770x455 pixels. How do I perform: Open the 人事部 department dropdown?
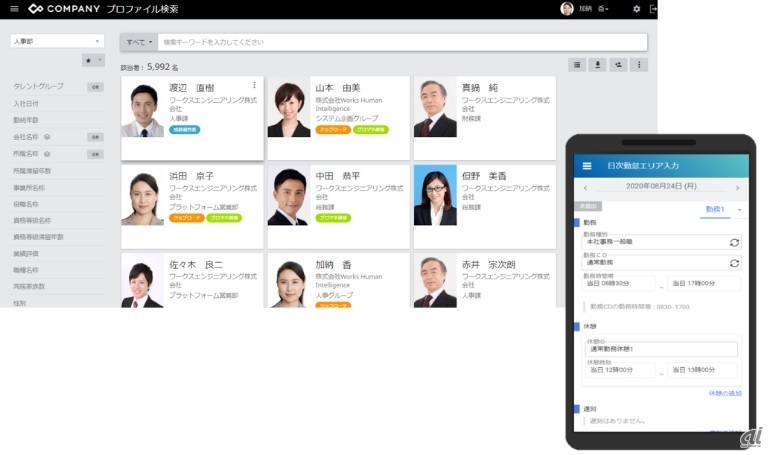57,41
